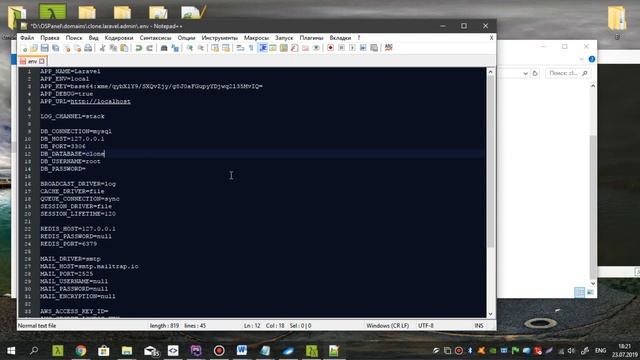Click the UTF-8 encoding status bar entry

pyautogui.click(x=426, y=326)
